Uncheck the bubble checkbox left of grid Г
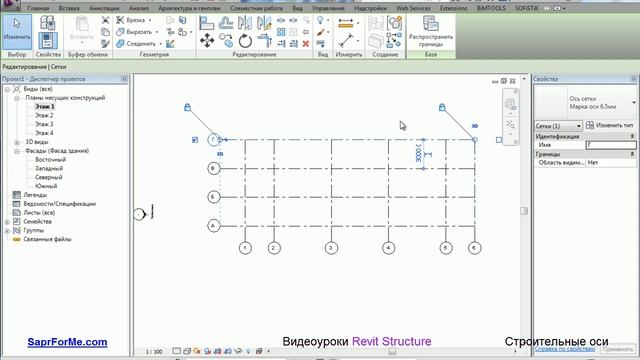The image size is (640, 360). (195, 140)
